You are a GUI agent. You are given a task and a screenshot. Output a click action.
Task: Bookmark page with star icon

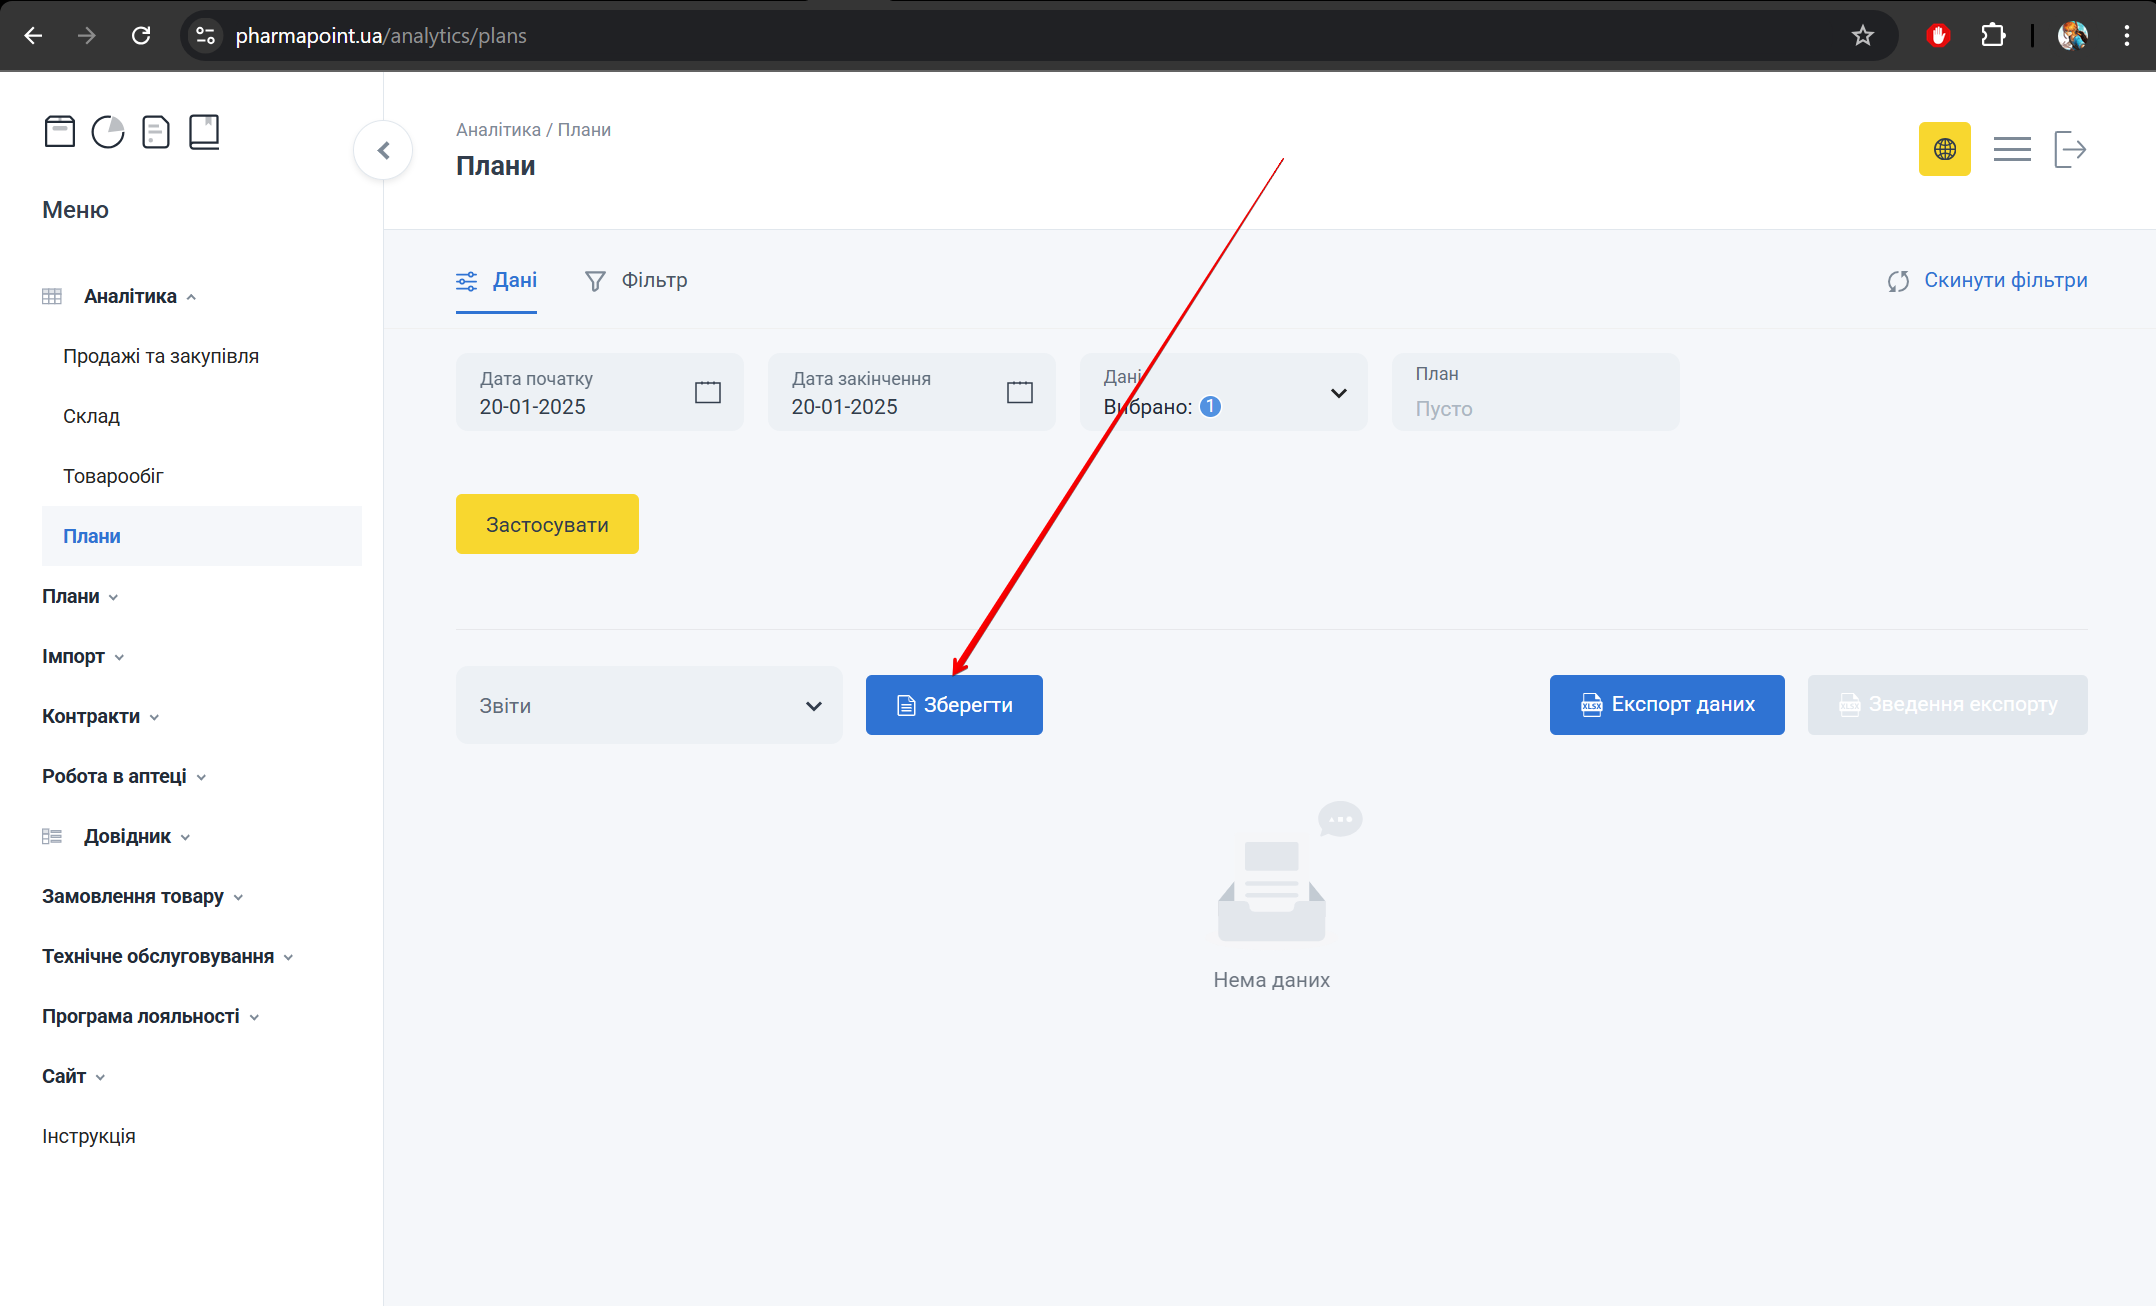(1862, 36)
